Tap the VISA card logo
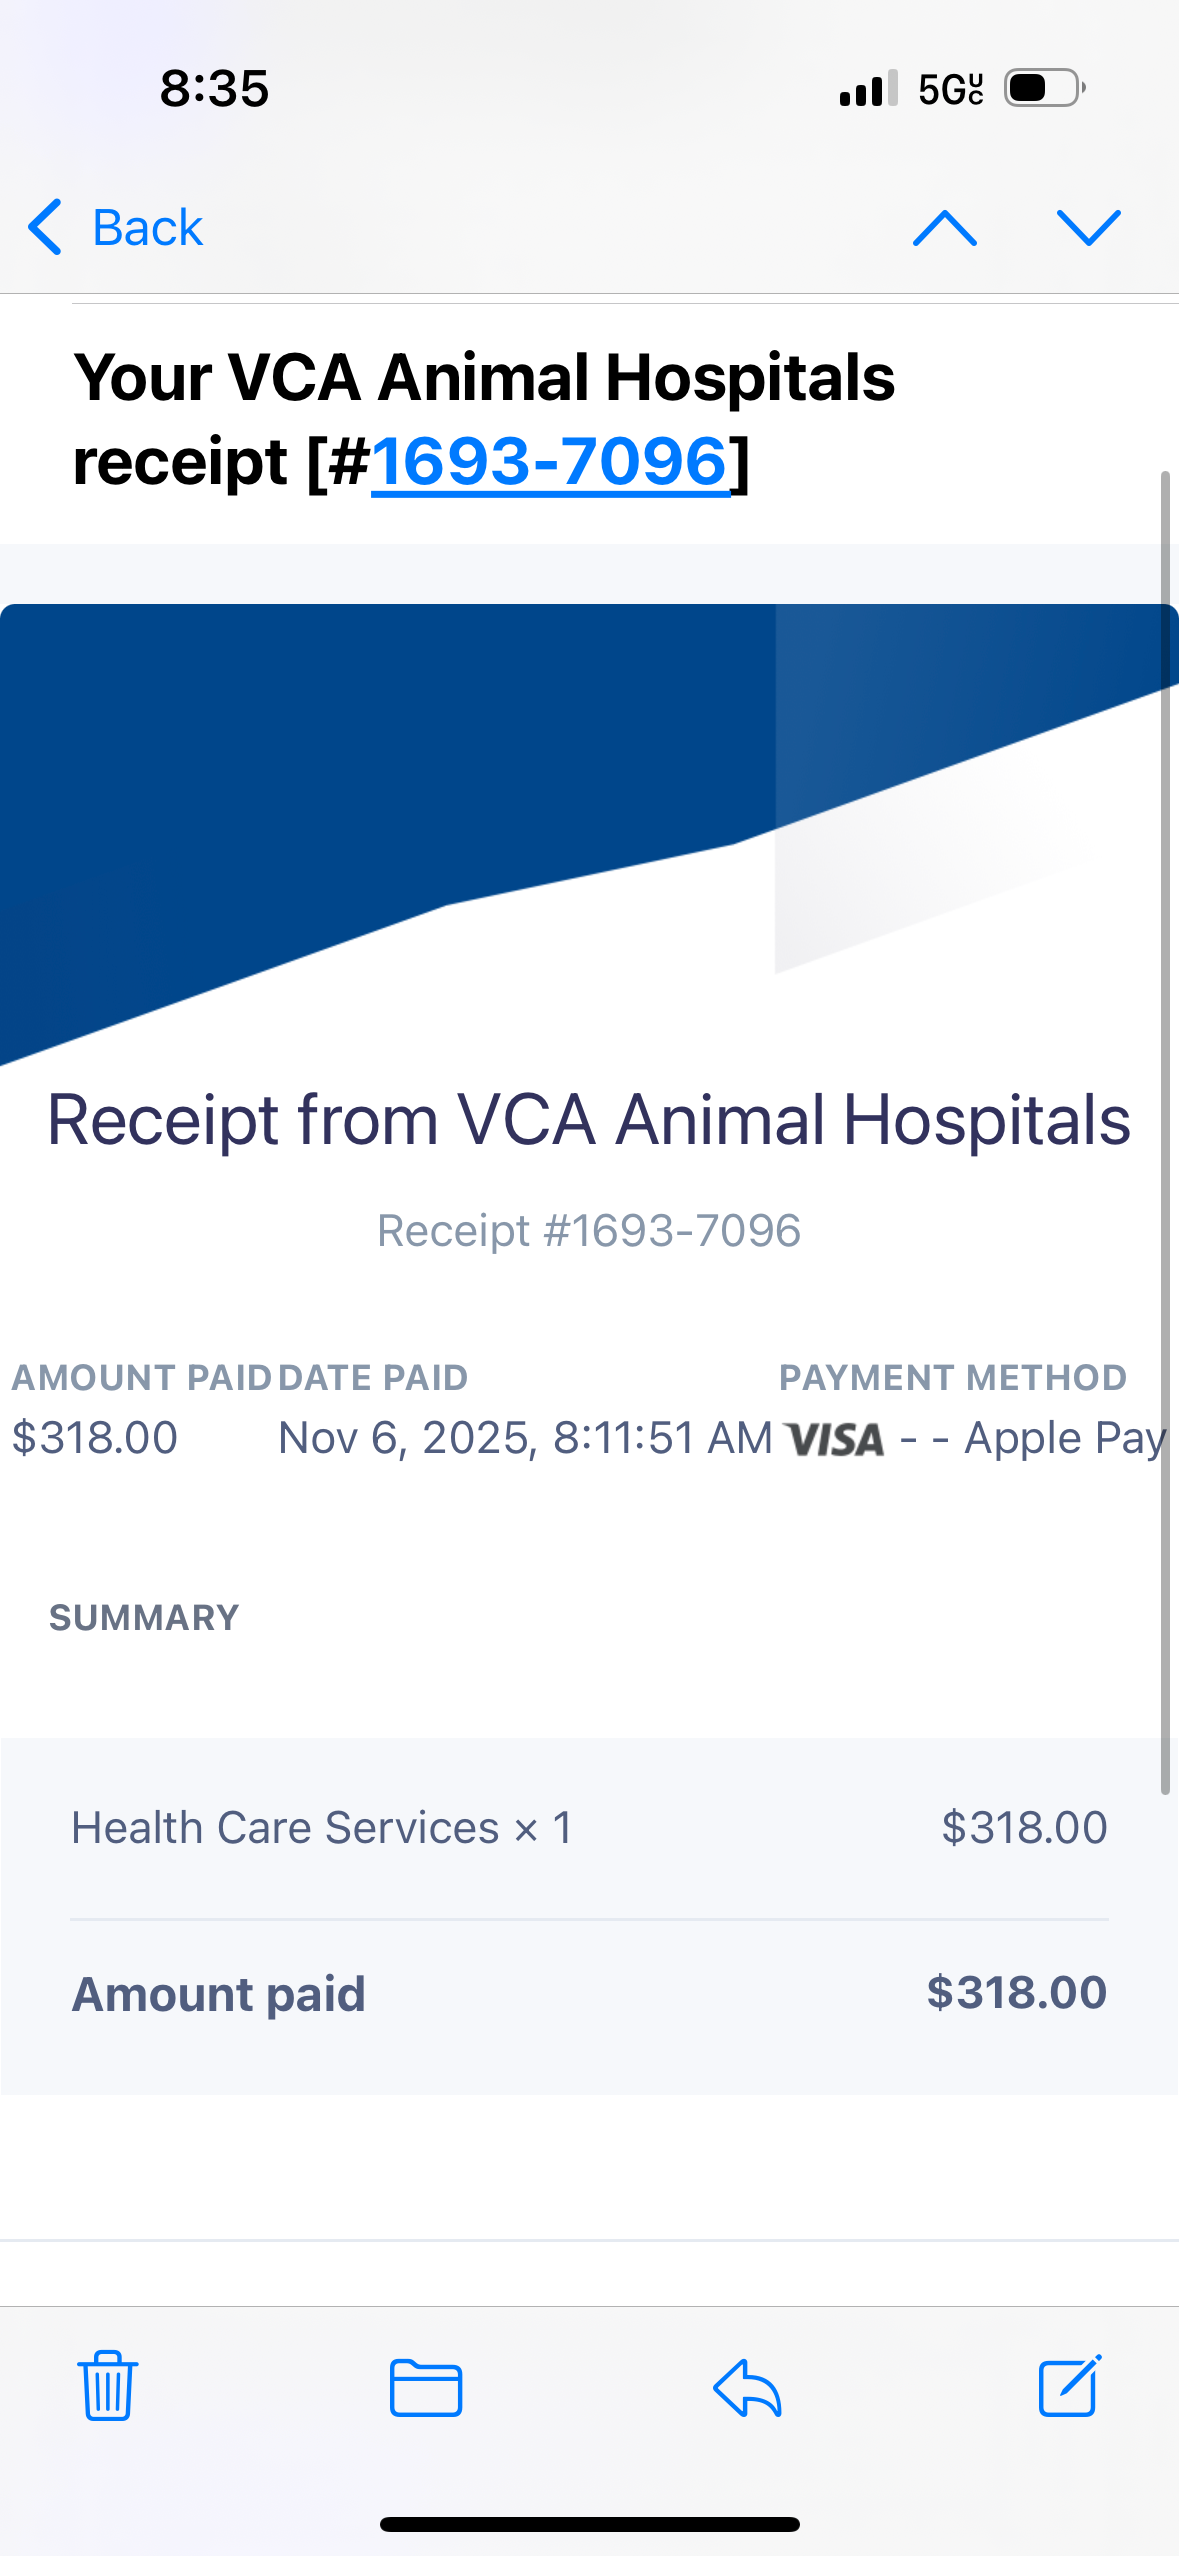The height and width of the screenshot is (2556, 1179). pos(835,1440)
